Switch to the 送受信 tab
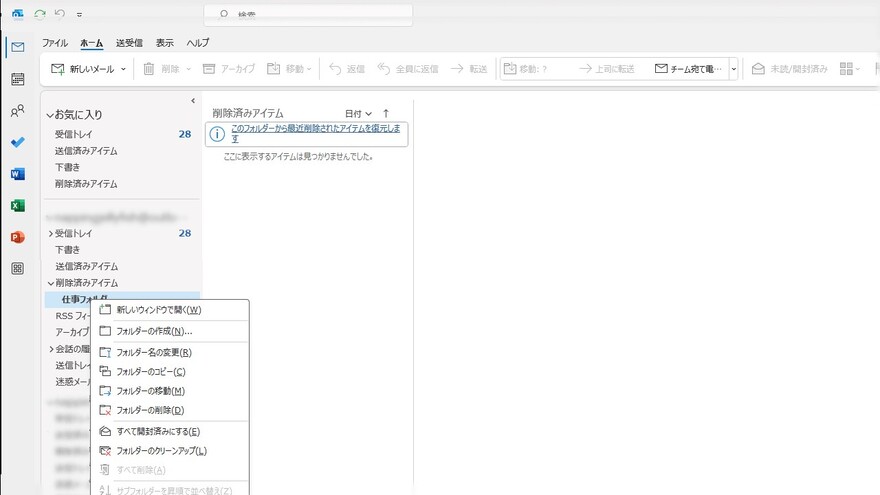 point(129,43)
